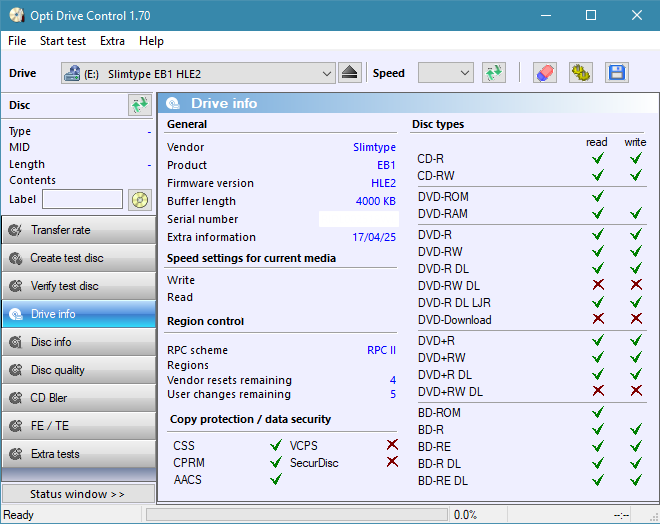This screenshot has width=660, height=524.
Task: Click the Extra information date 17/04/25
Action: [374, 237]
